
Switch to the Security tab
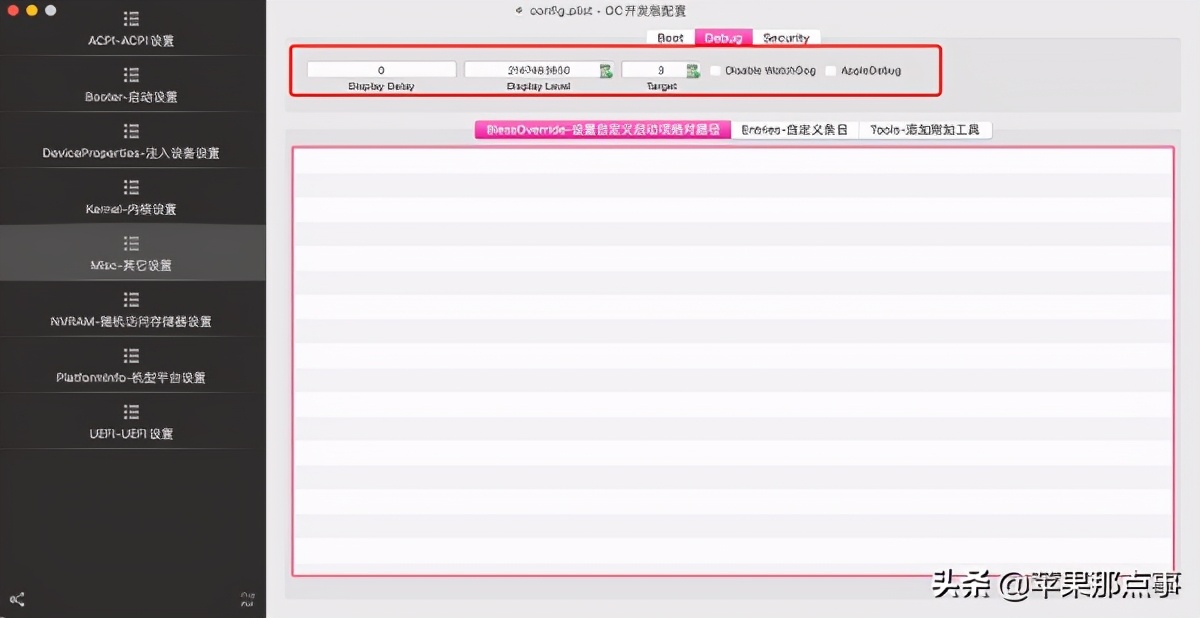(x=786, y=38)
